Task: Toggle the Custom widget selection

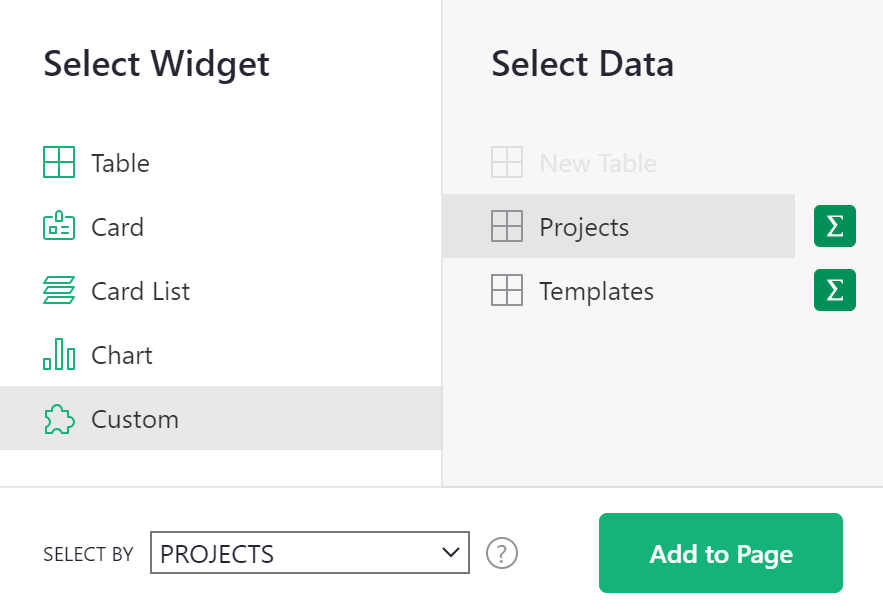Action: point(134,418)
